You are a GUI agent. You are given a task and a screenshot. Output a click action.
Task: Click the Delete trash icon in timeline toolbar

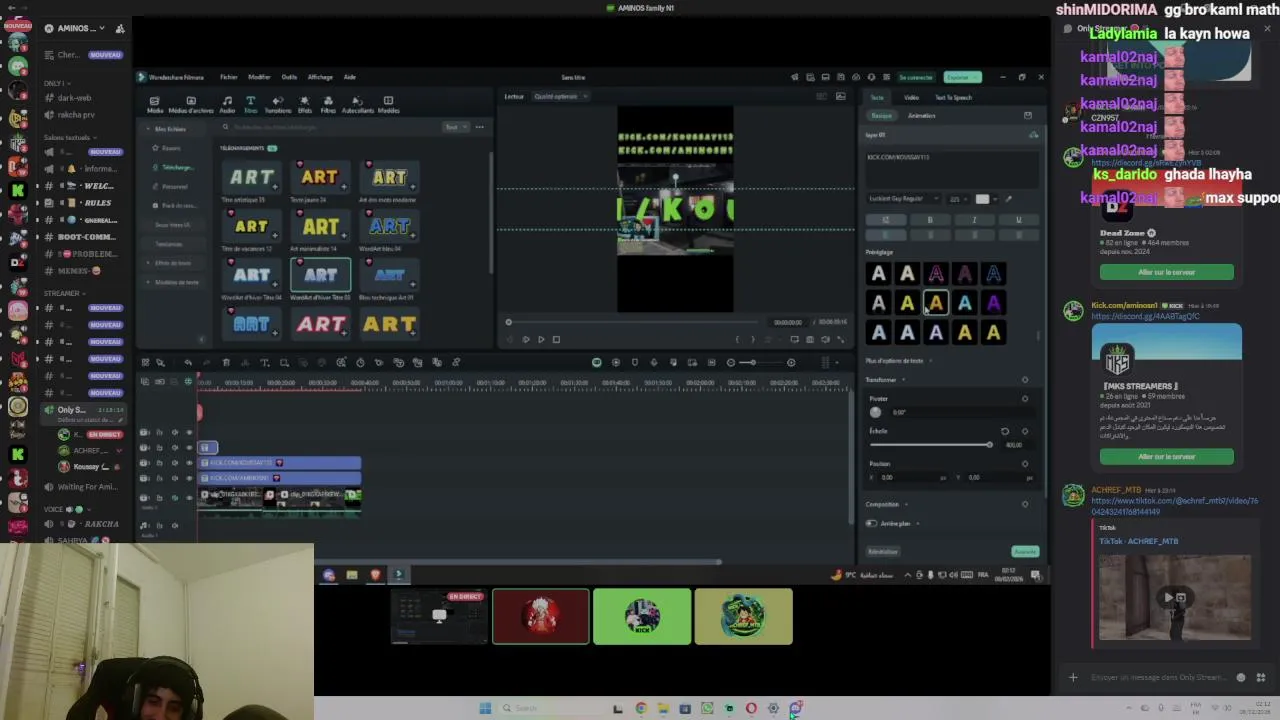[226, 362]
